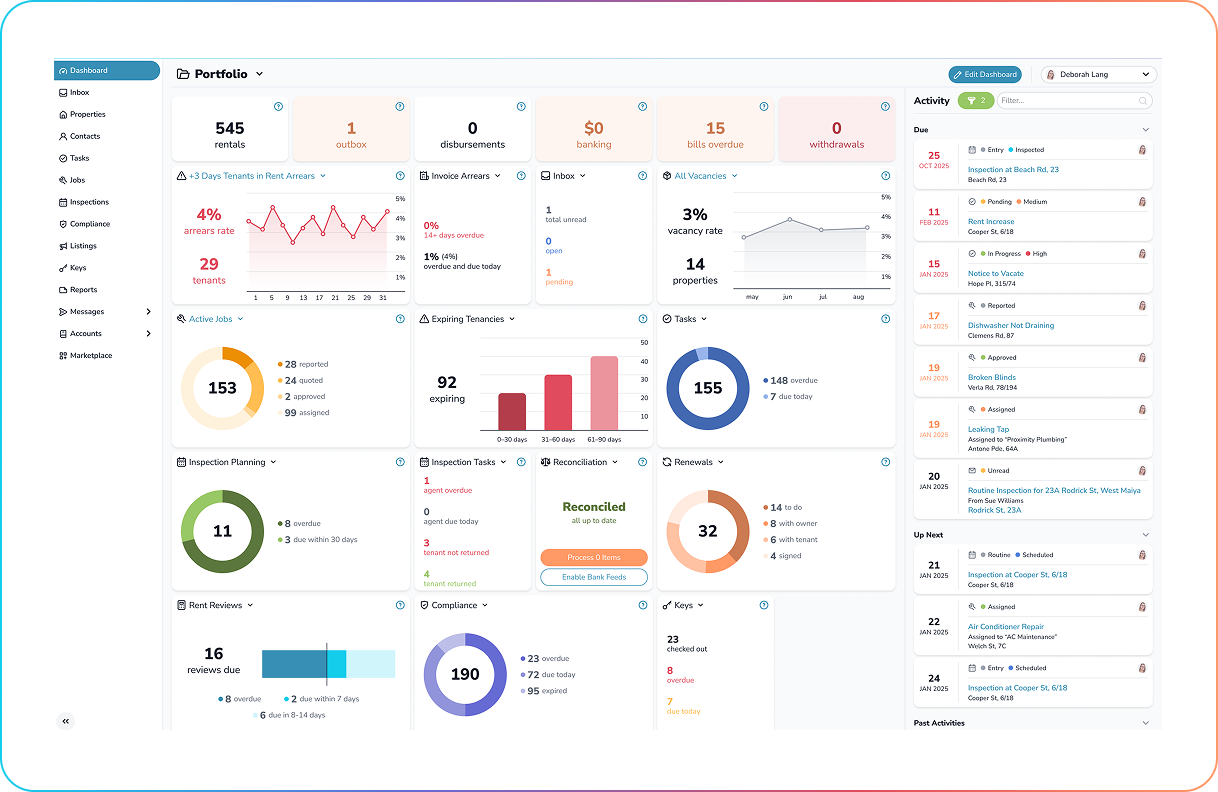This screenshot has height=792, width=1218.
Task: Click the Enable Bank Feeds button
Action: 594,577
